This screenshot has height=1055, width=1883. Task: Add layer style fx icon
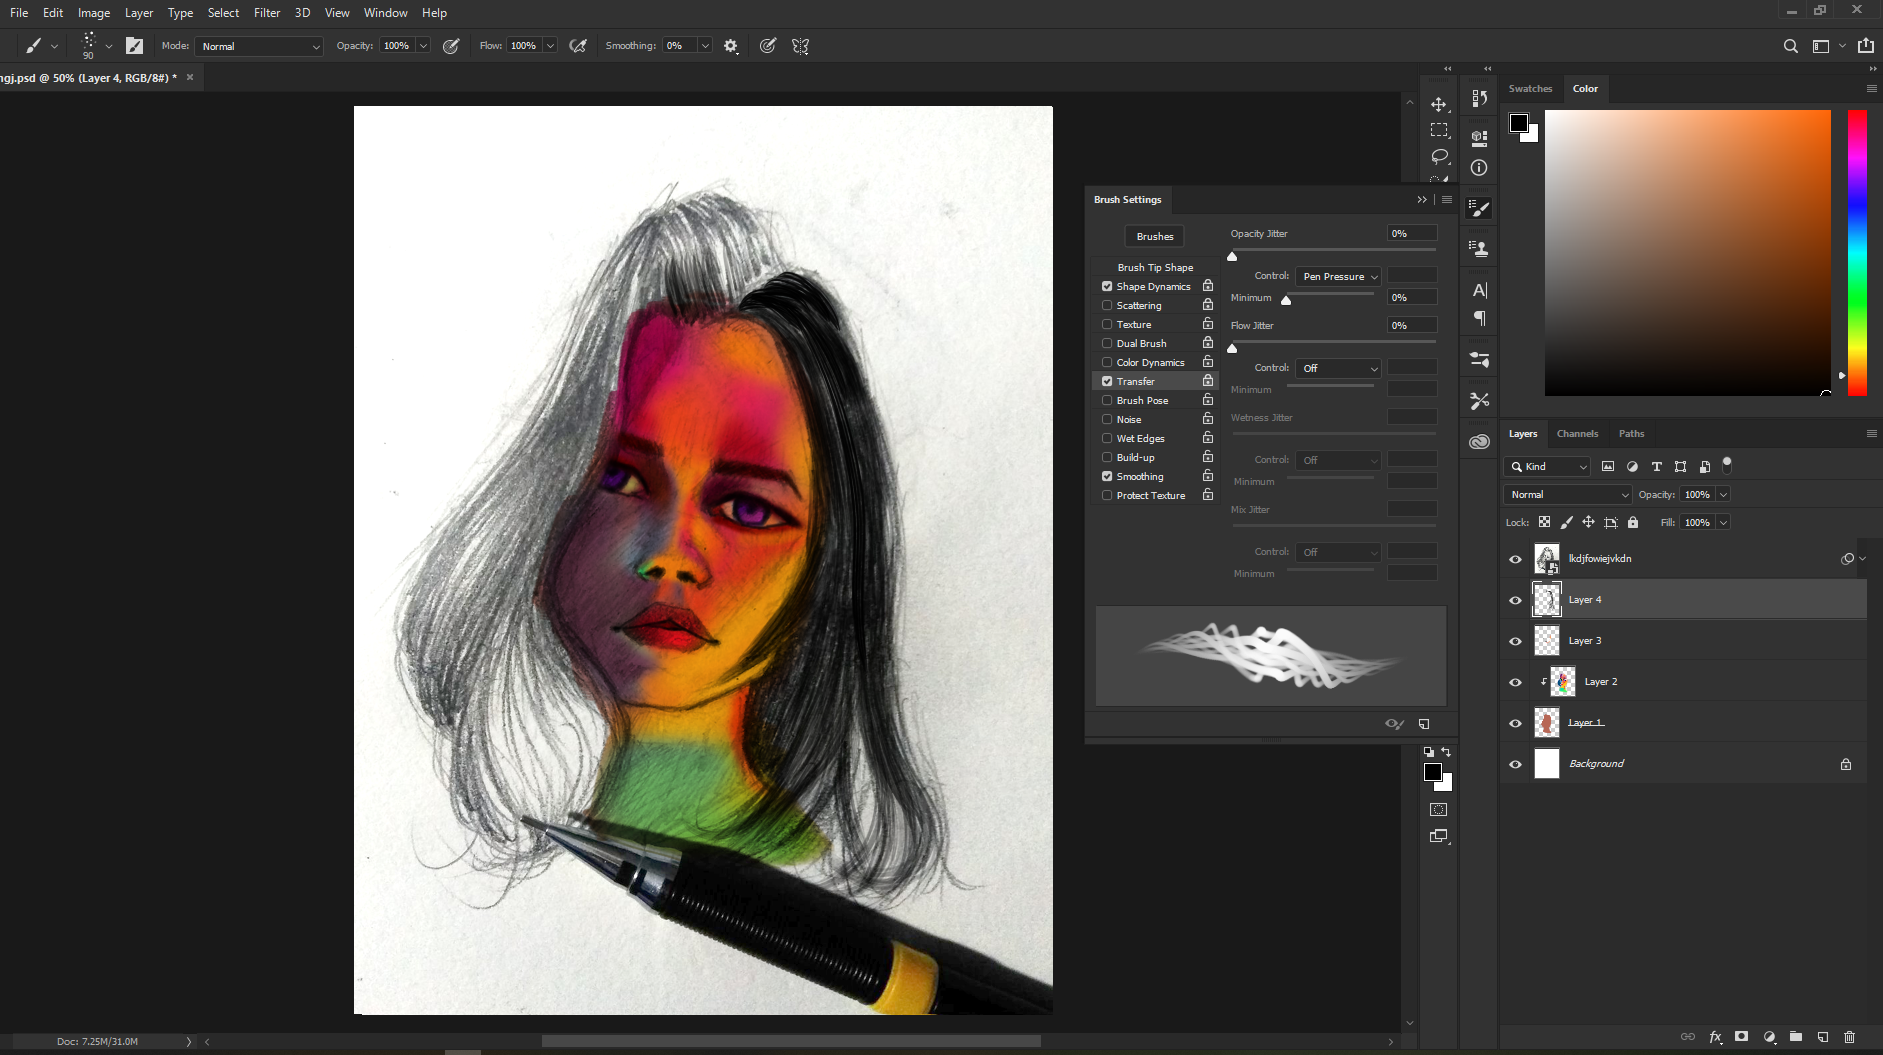coord(1715,1037)
